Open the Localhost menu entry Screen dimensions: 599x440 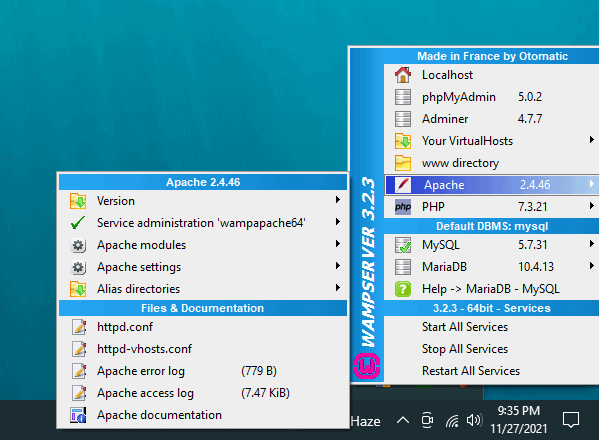pyautogui.click(x=491, y=75)
